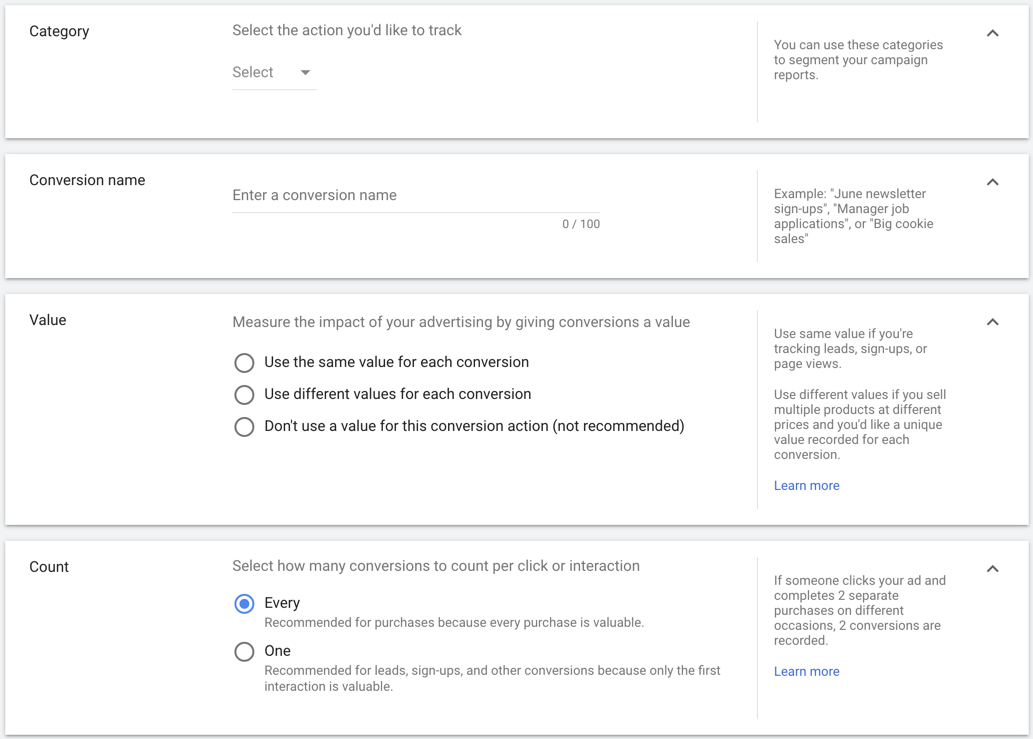Choose 'Use the same value for each conversion'
1033x739 pixels.
tap(244, 362)
